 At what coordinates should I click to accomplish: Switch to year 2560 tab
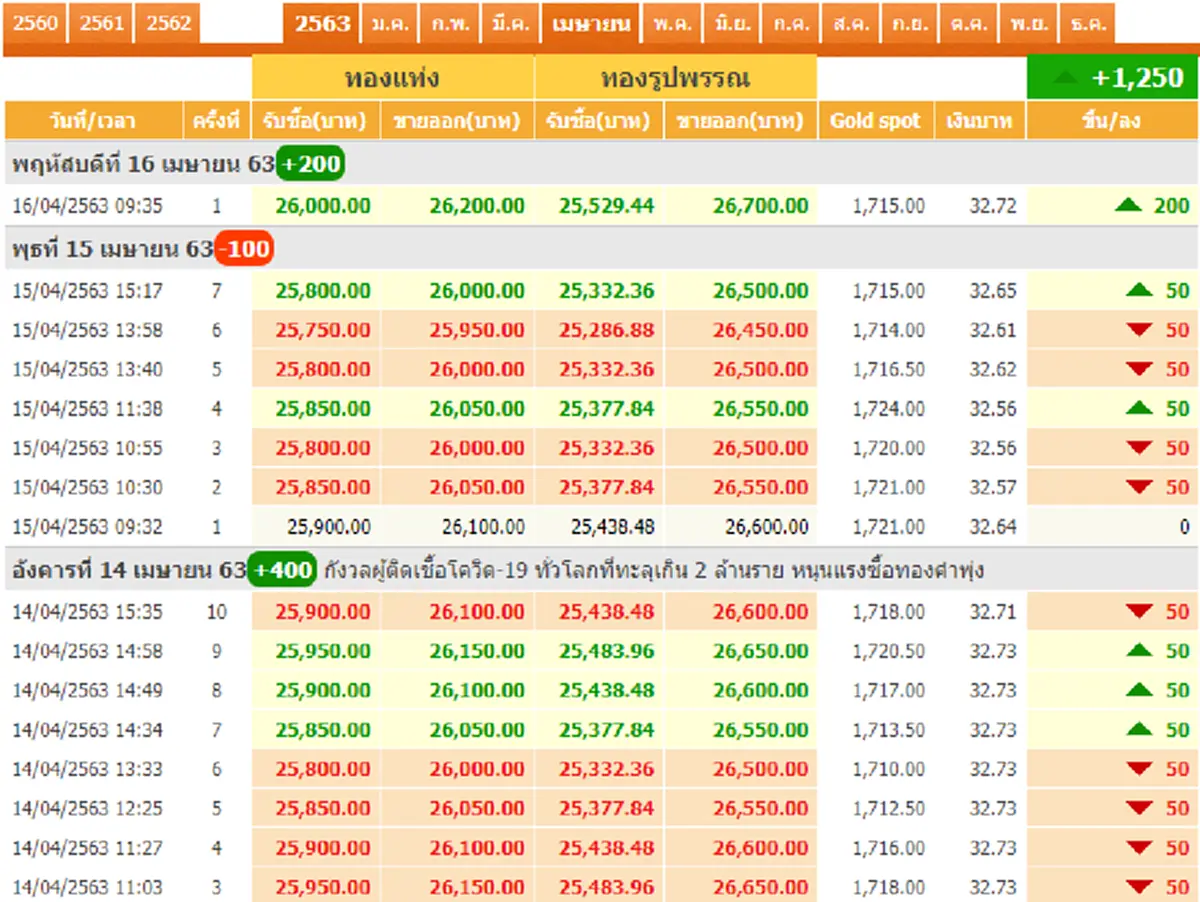click(35, 22)
